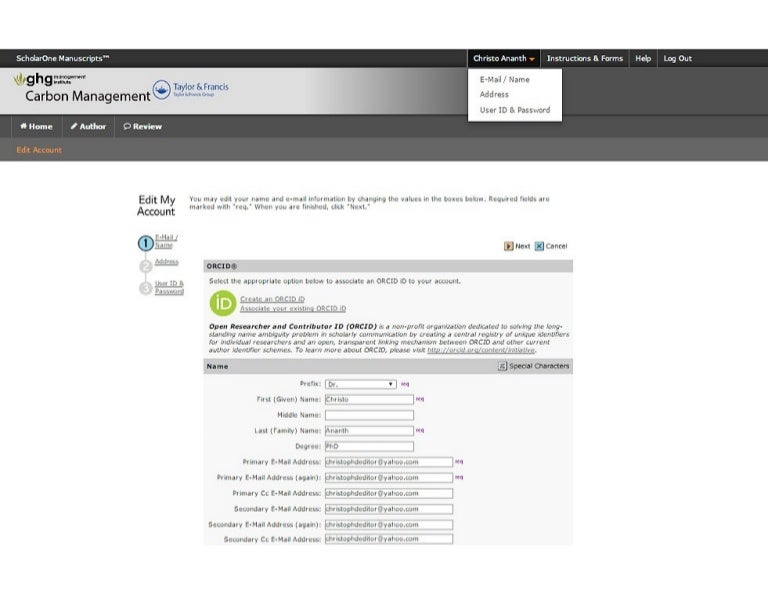Click step 1 E-Mail / Name circle
The width and height of the screenshot is (768, 594).
point(145,242)
